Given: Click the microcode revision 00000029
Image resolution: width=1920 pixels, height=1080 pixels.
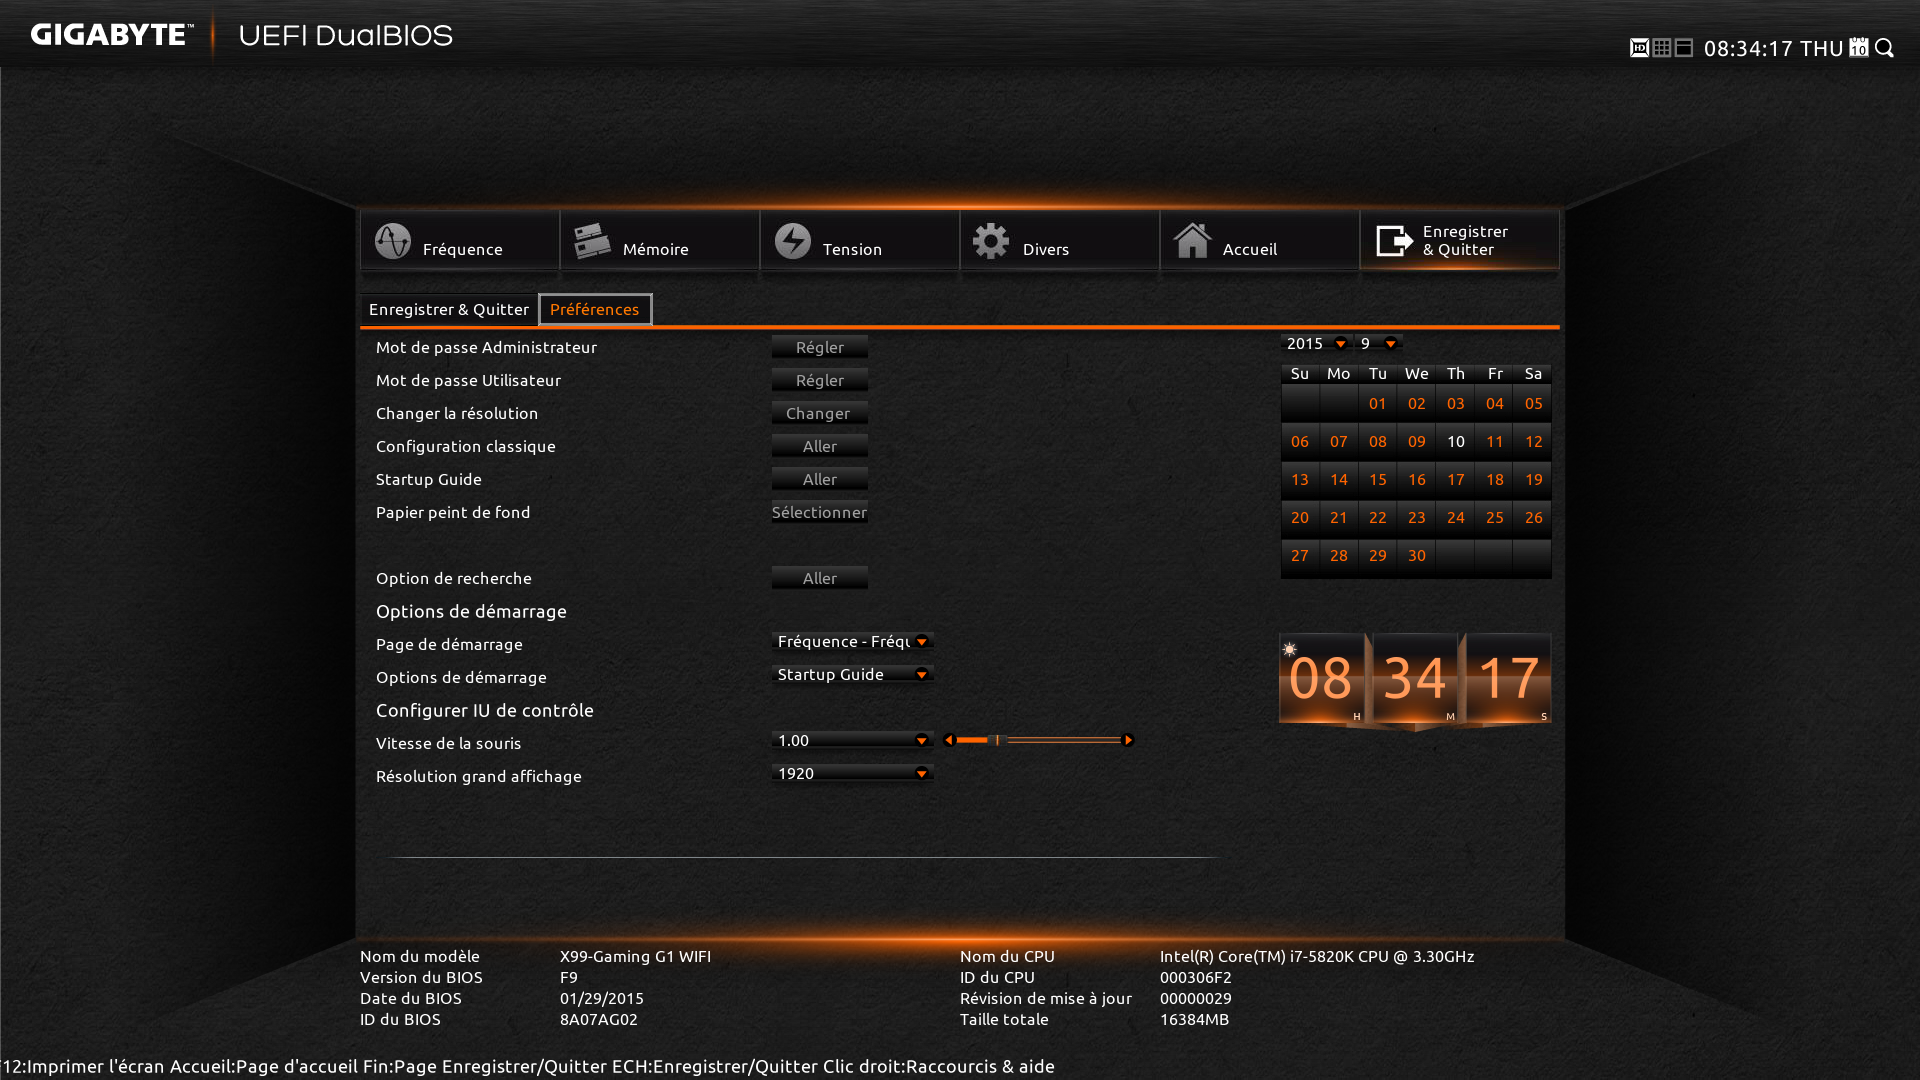Looking at the screenshot, I should tap(1196, 998).
